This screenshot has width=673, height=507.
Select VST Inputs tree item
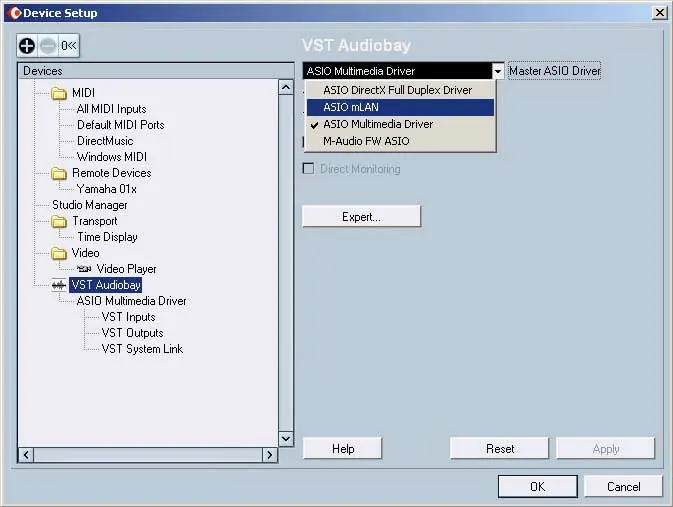(x=128, y=317)
